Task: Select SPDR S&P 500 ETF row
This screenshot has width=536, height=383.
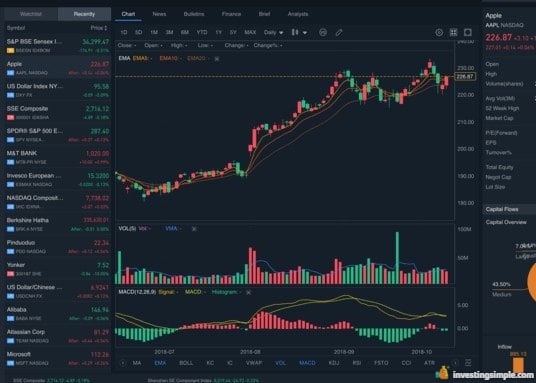Action: click(57, 135)
